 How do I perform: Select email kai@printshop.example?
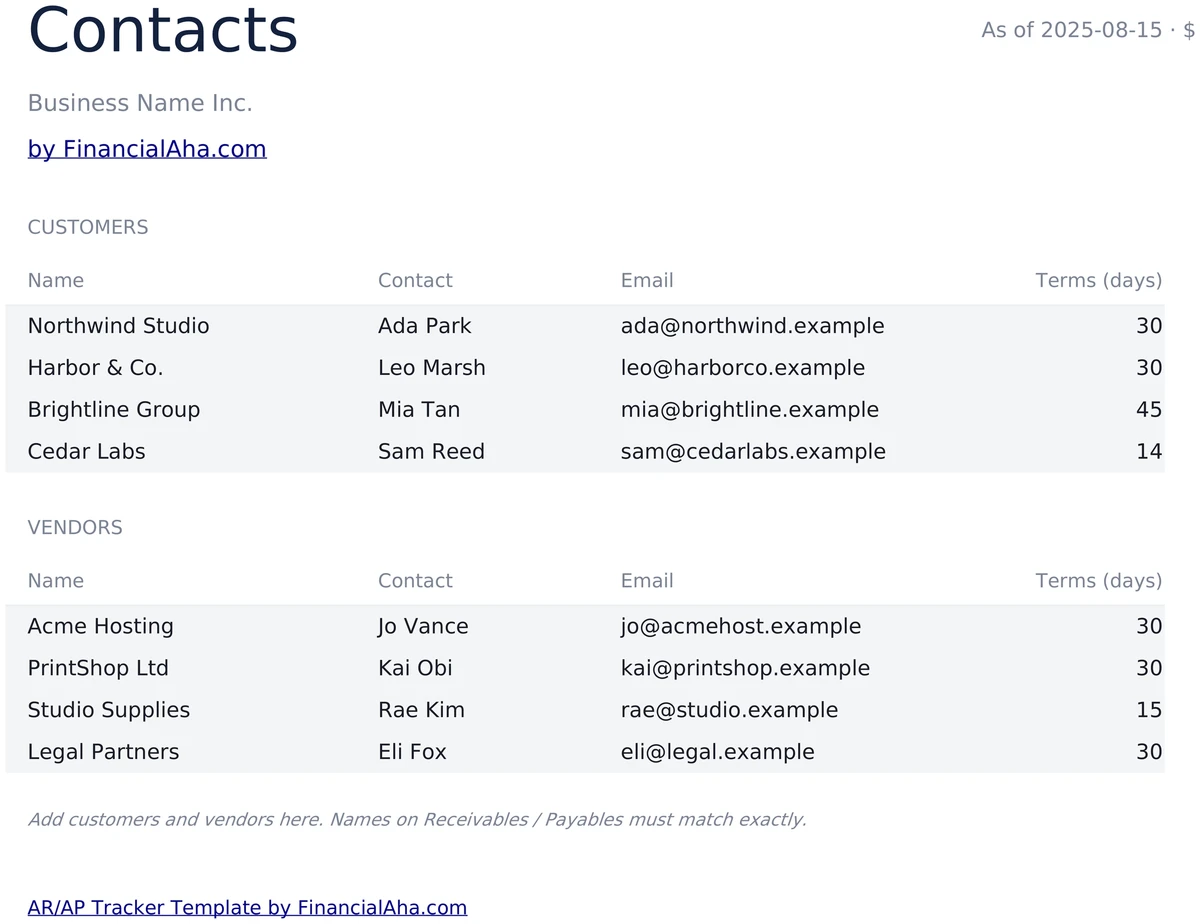745,668
